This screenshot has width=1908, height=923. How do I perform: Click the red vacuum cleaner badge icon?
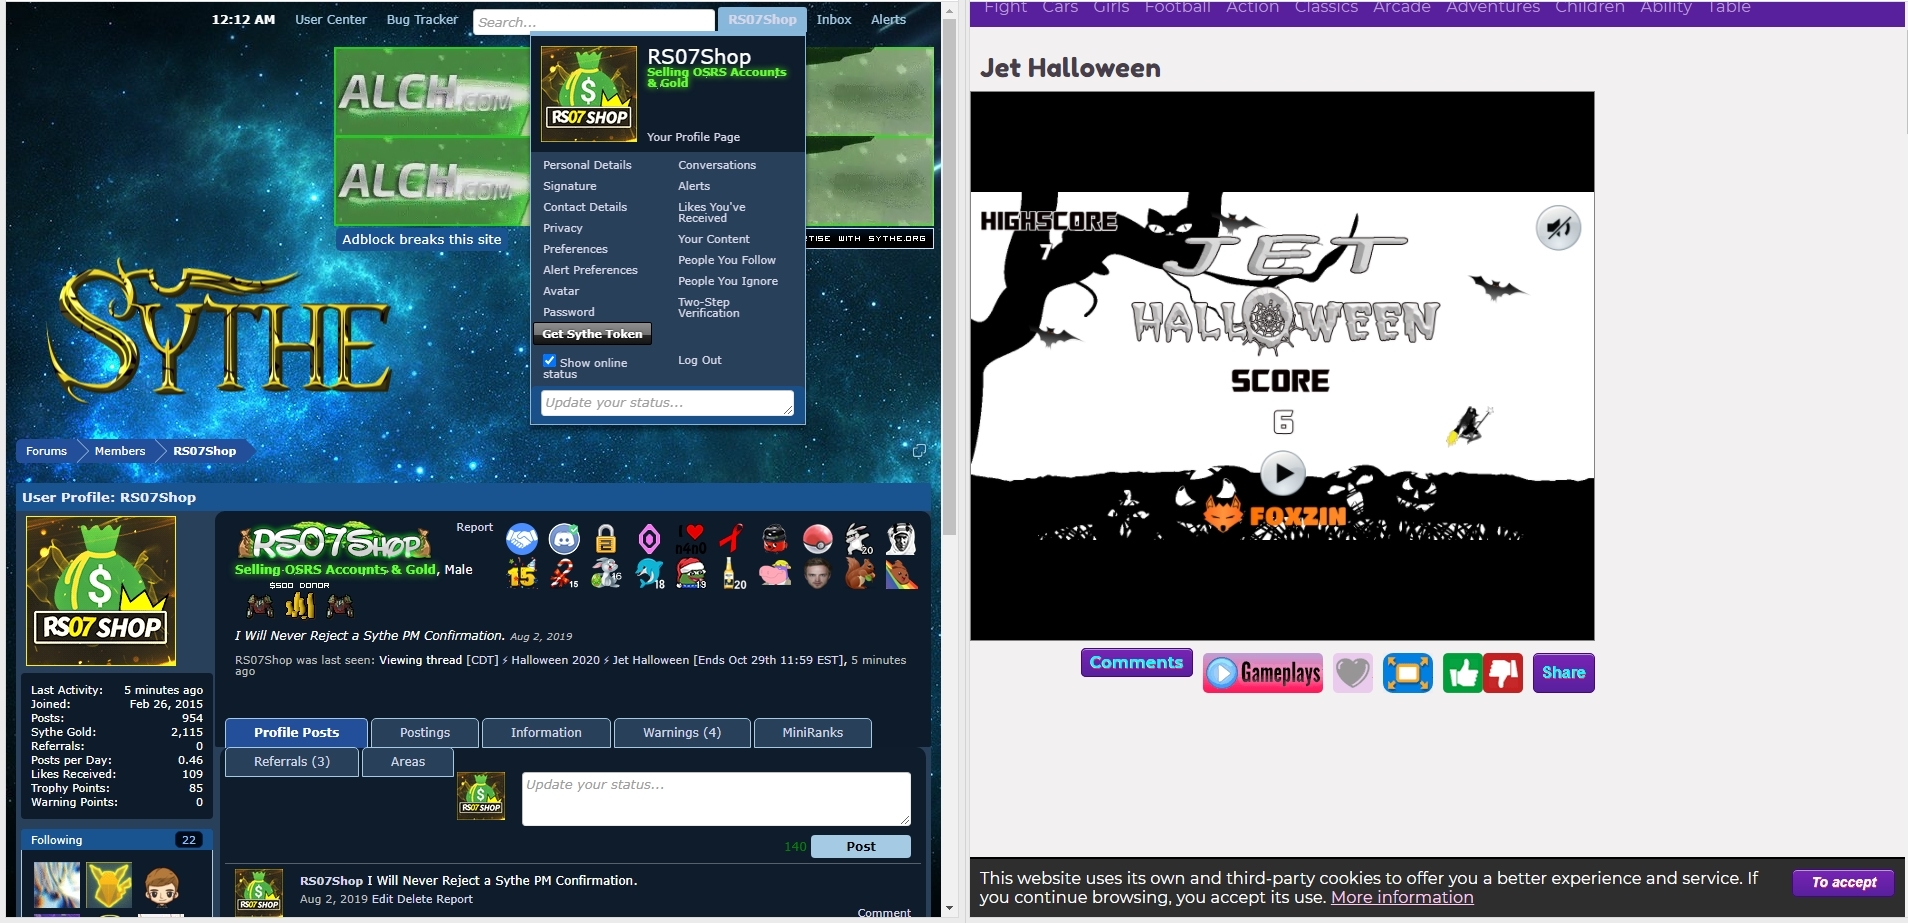[775, 539]
